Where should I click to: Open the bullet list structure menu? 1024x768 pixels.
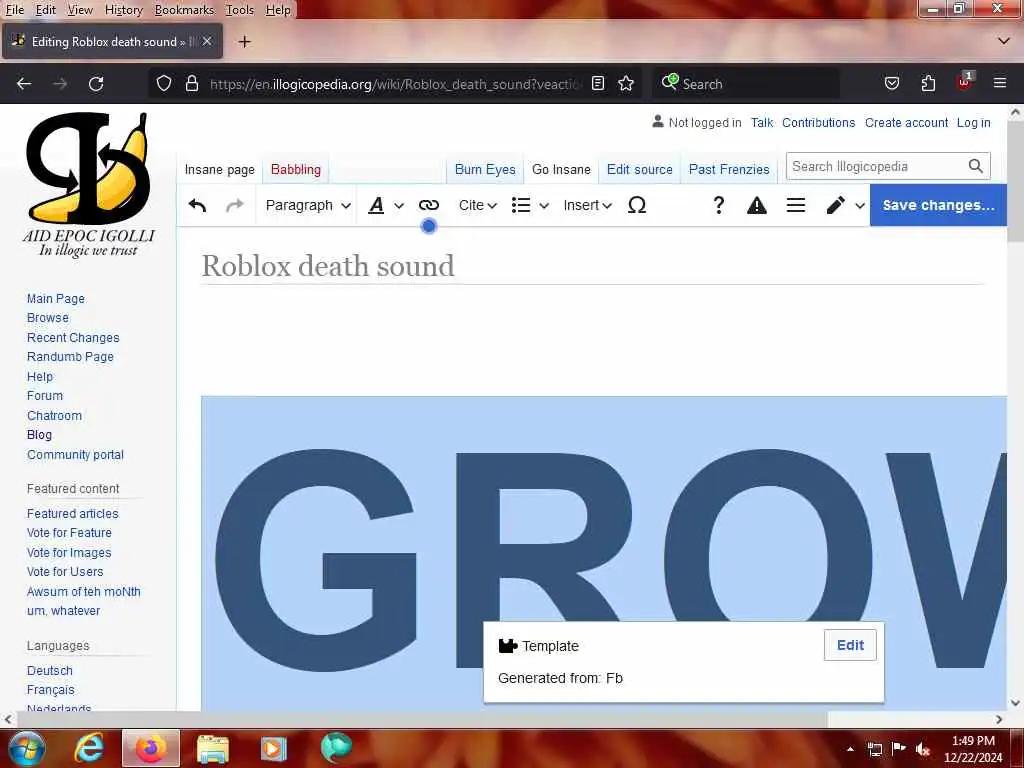[x=530, y=205]
